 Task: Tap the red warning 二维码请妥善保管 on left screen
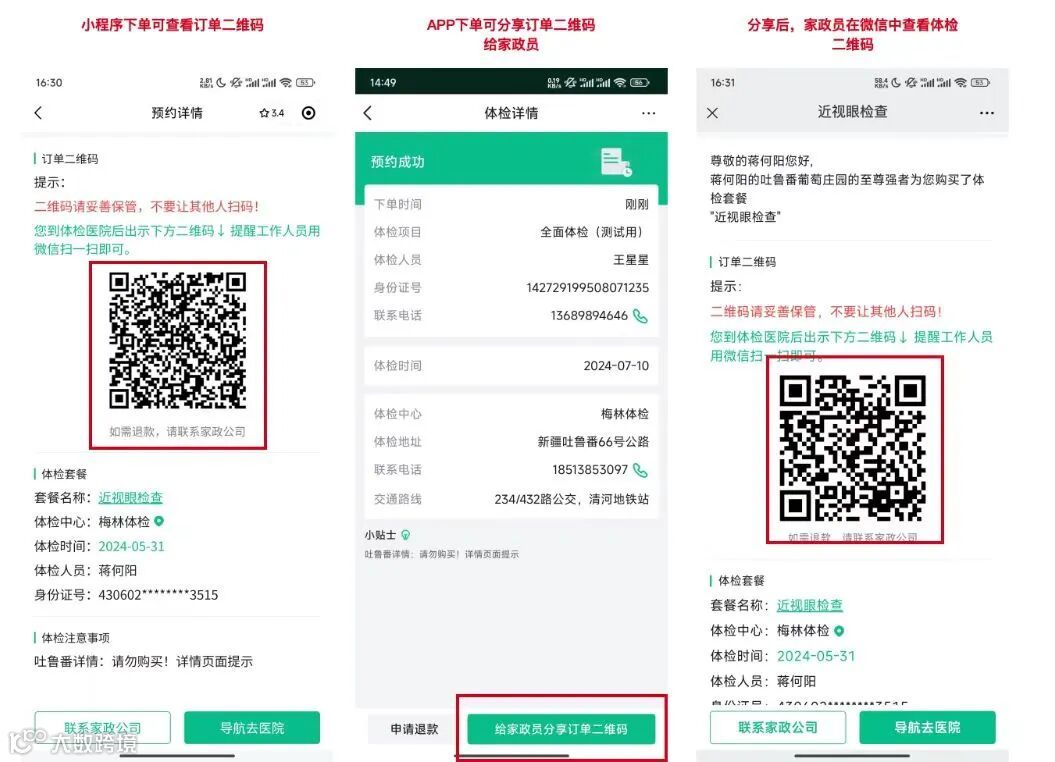pos(147,206)
